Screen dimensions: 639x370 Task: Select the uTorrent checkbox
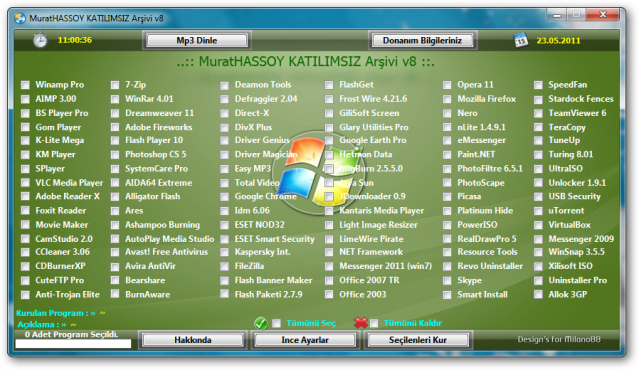pos(538,211)
